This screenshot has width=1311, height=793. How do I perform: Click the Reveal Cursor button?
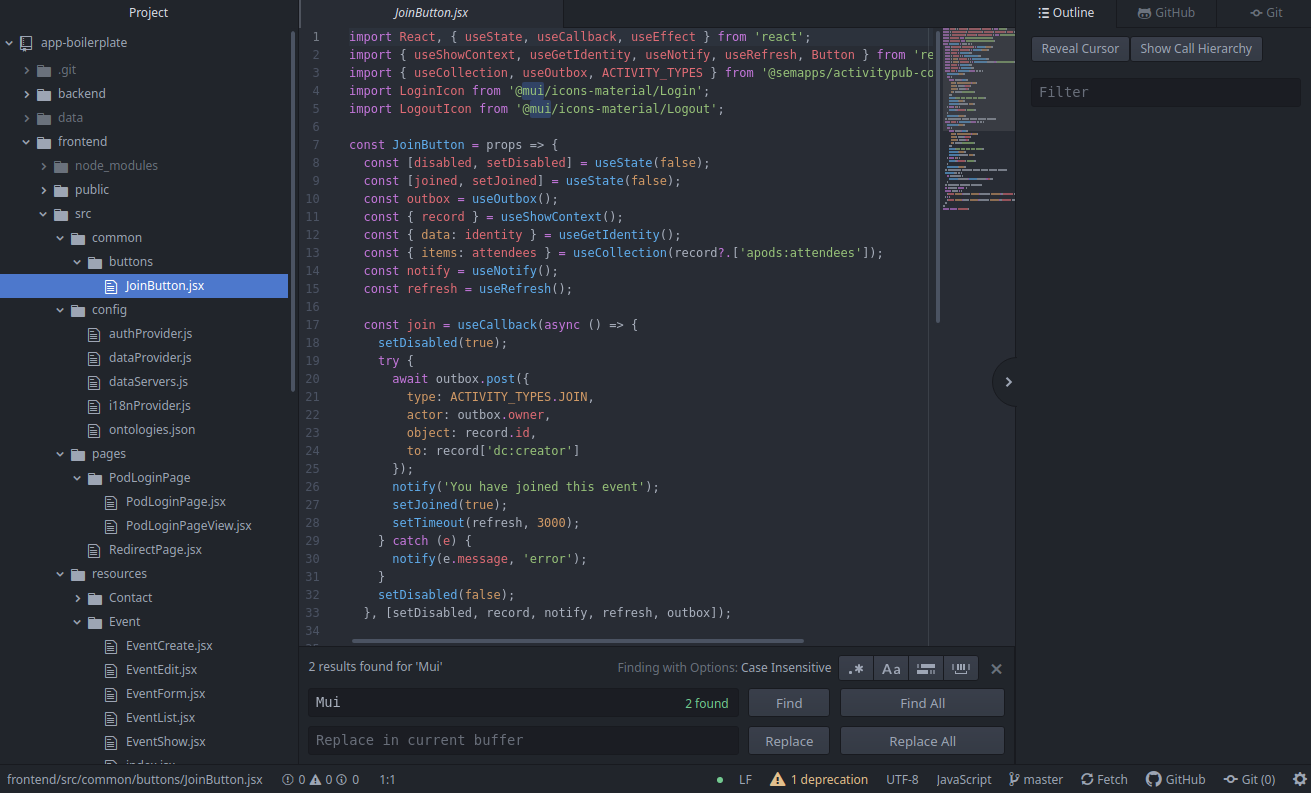coord(1080,49)
